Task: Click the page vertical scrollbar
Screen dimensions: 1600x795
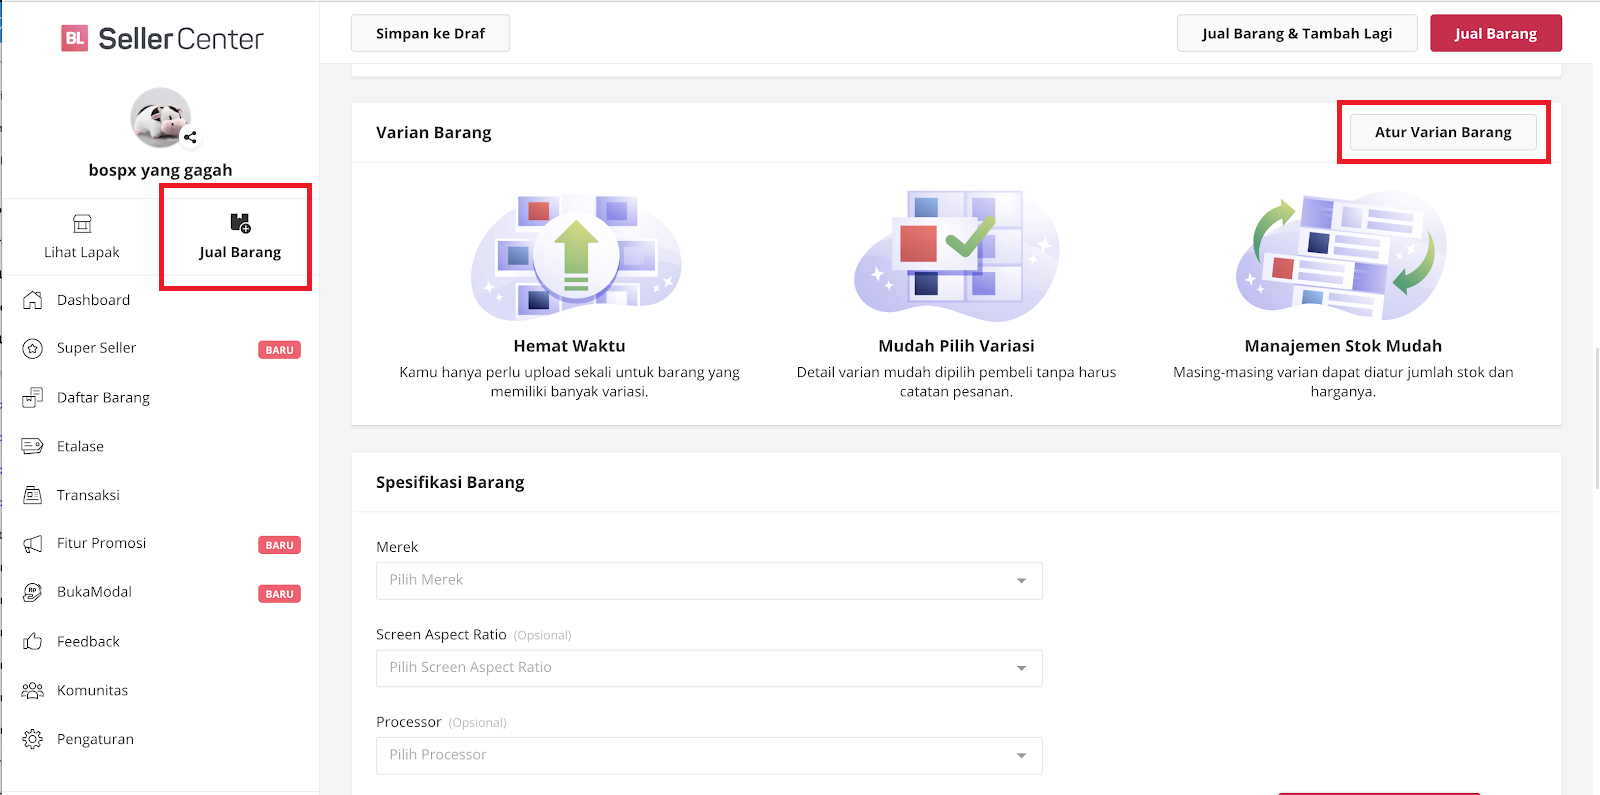Action: click(x=1596, y=418)
